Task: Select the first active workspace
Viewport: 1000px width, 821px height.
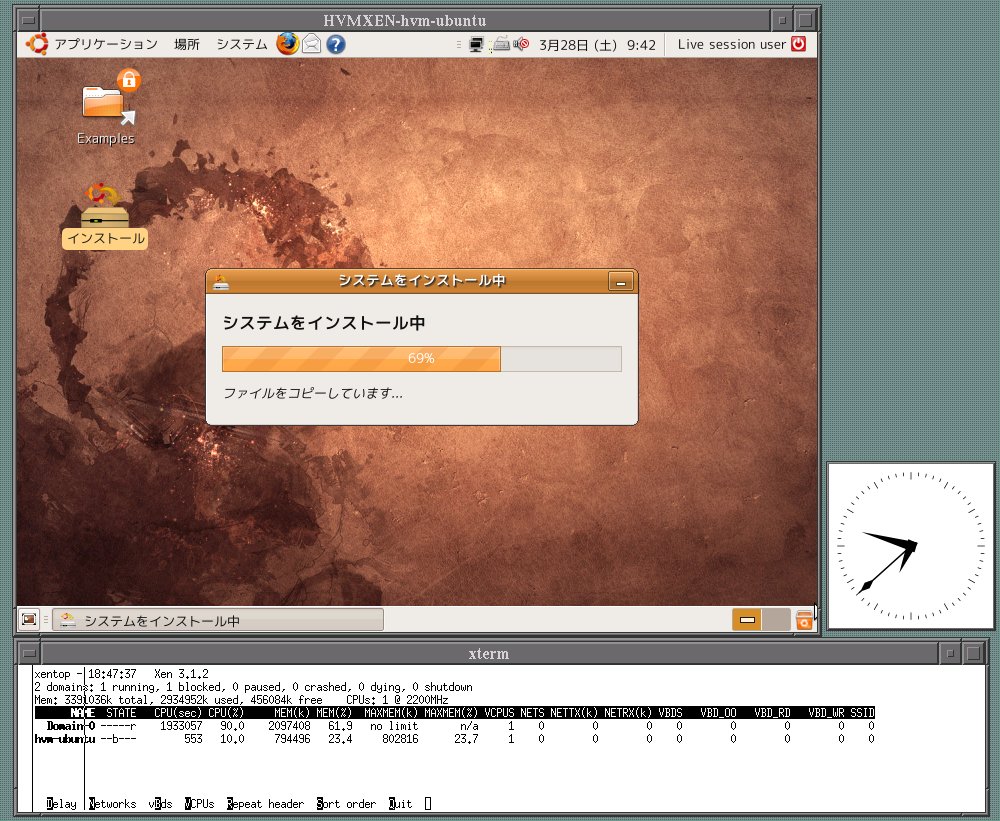Action: [x=747, y=620]
